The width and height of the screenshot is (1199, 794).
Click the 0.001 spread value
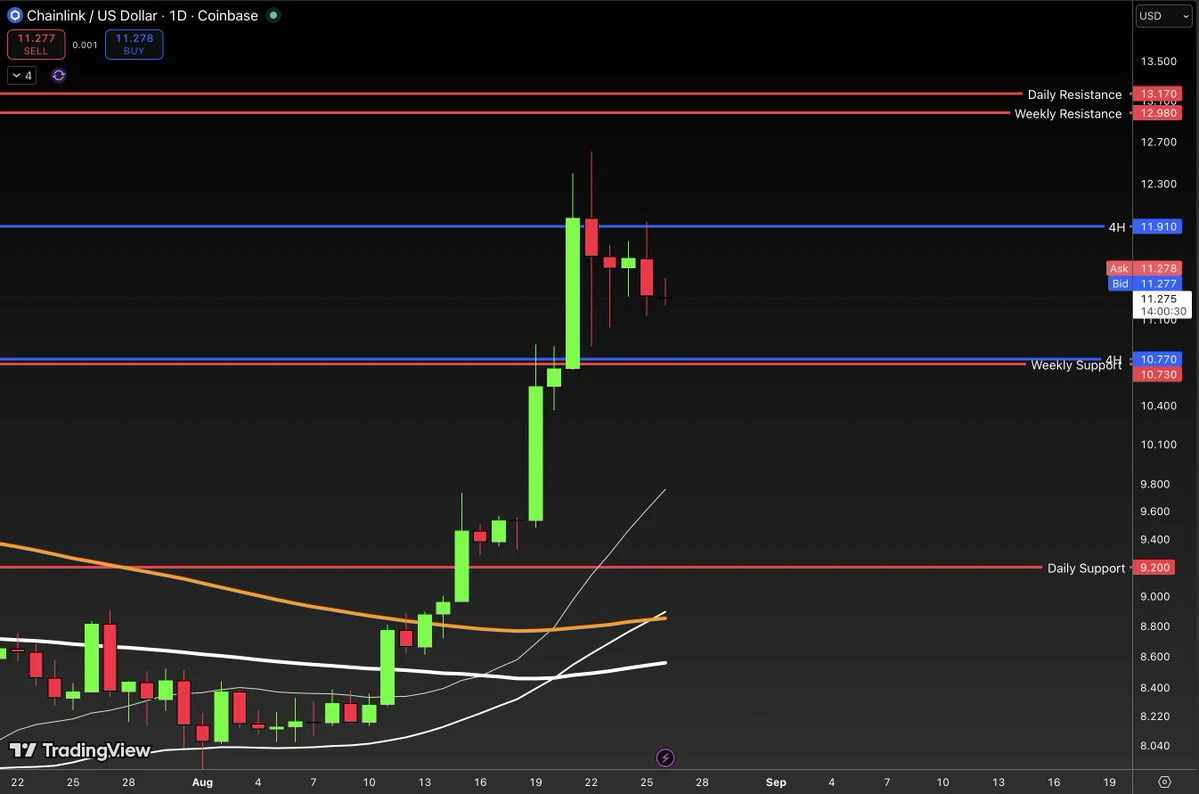(x=85, y=45)
